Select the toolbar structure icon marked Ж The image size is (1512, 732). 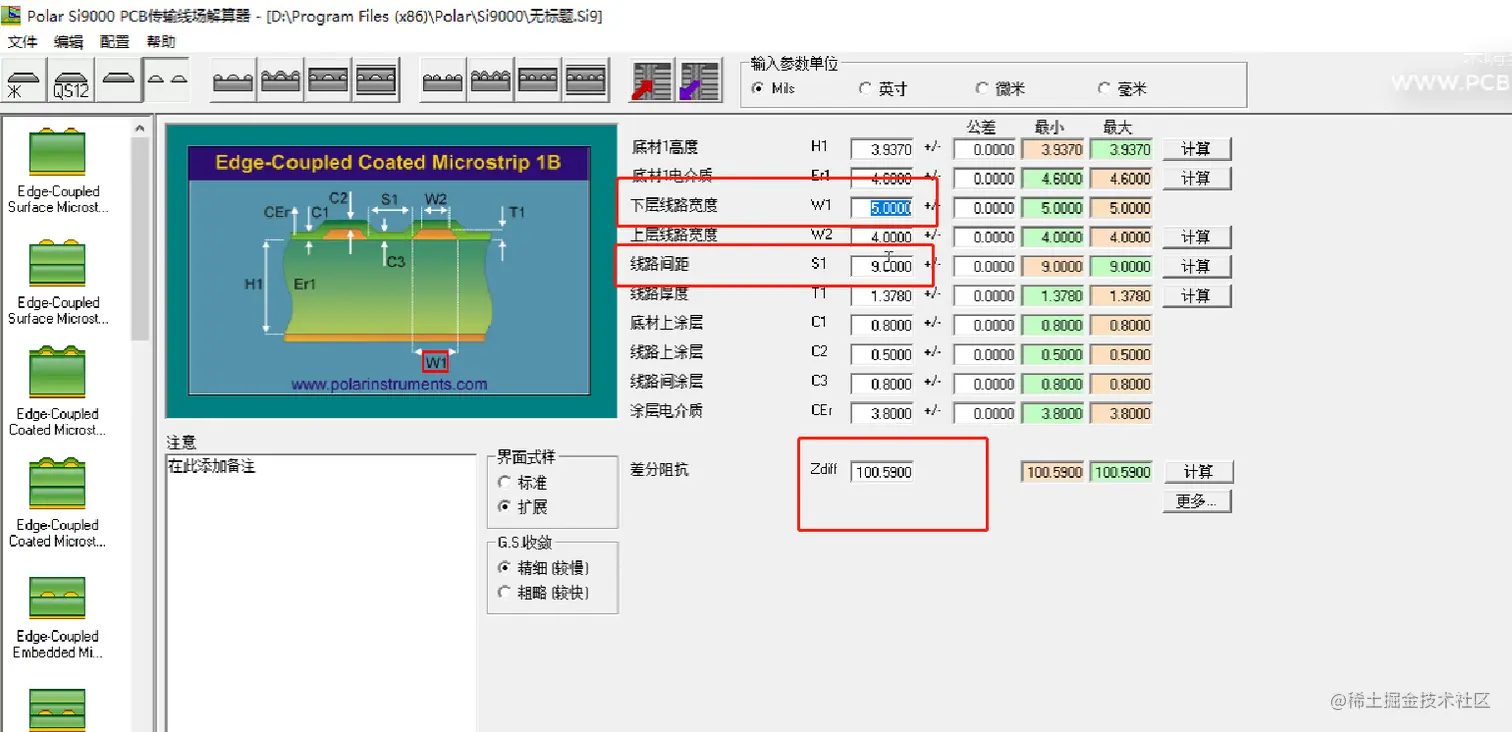[25, 79]
